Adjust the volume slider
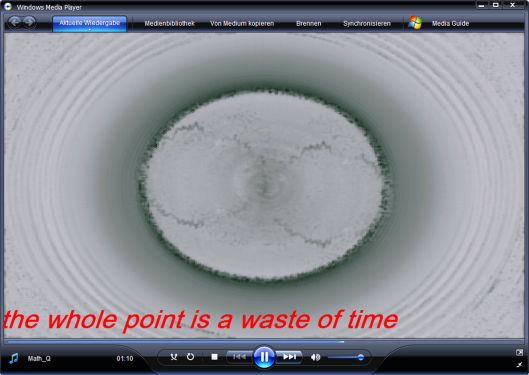This screenshot has width=529, height=375. click(x=345, y=357)
